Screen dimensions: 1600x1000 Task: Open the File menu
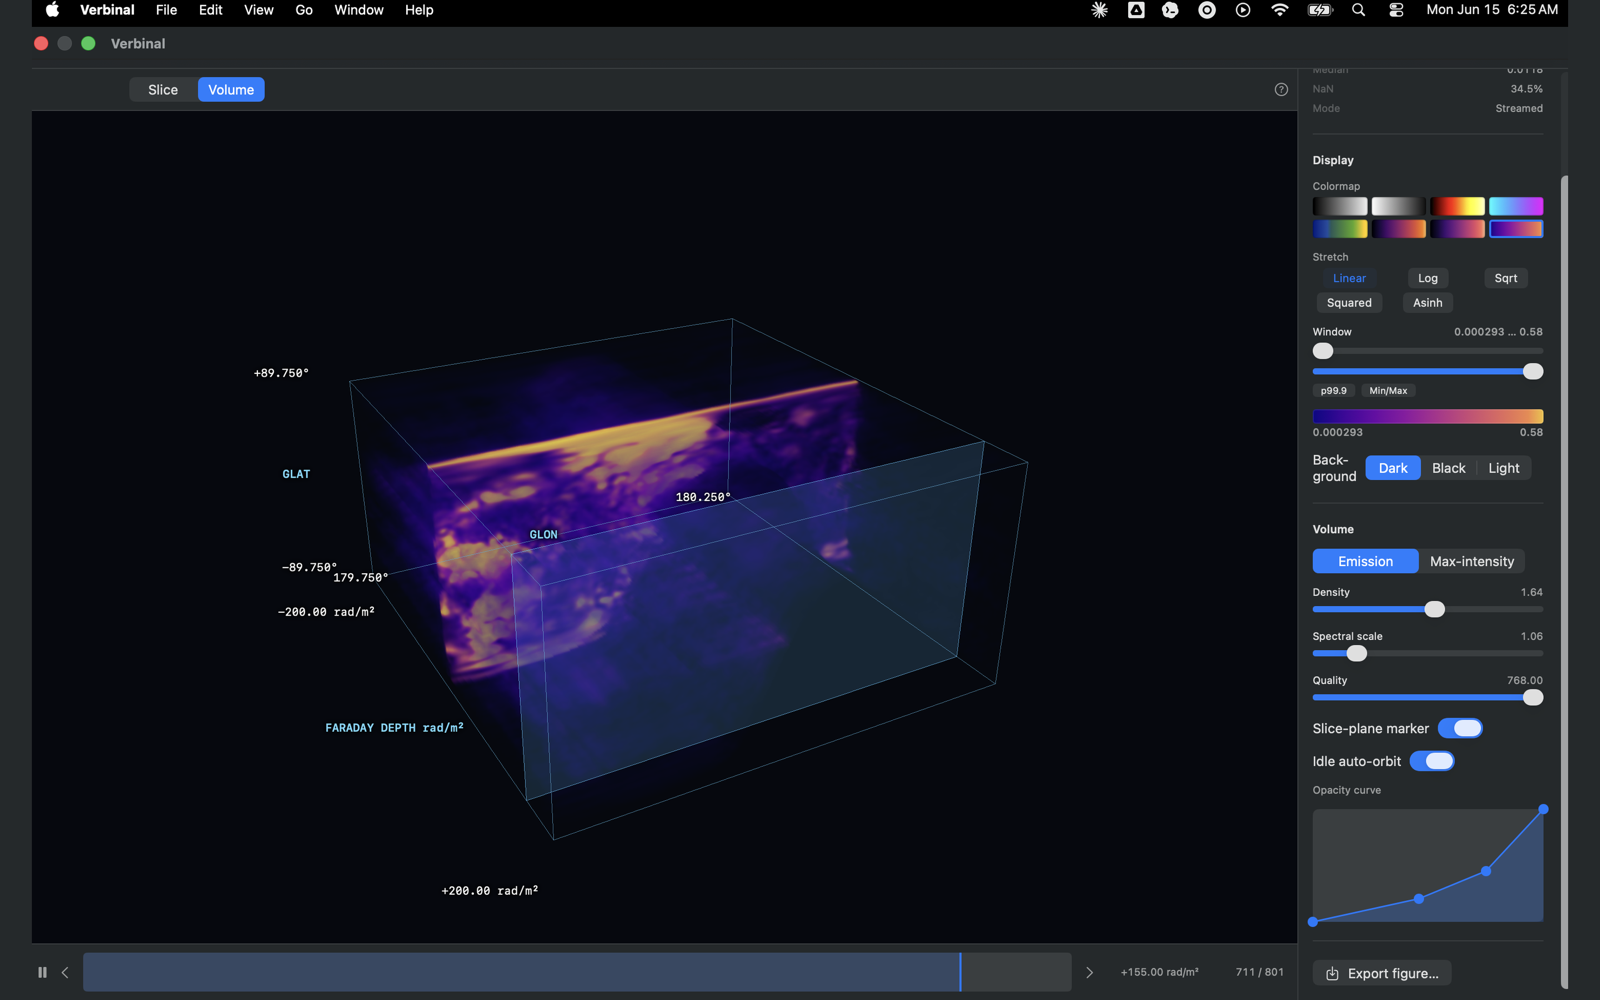tap(166, 10)
